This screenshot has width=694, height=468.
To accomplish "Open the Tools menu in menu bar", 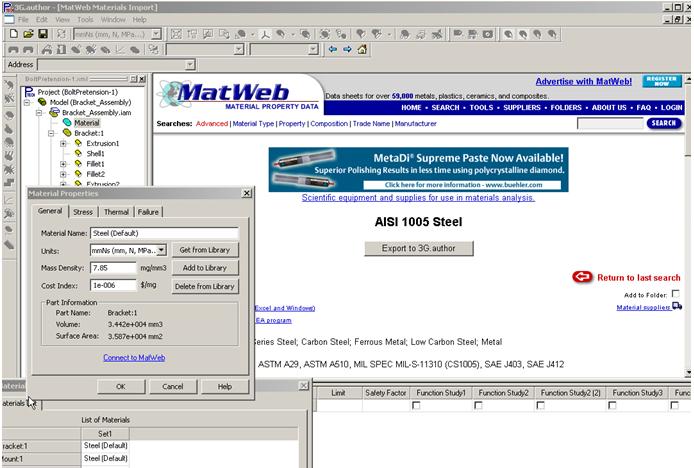I will point(85,19).
